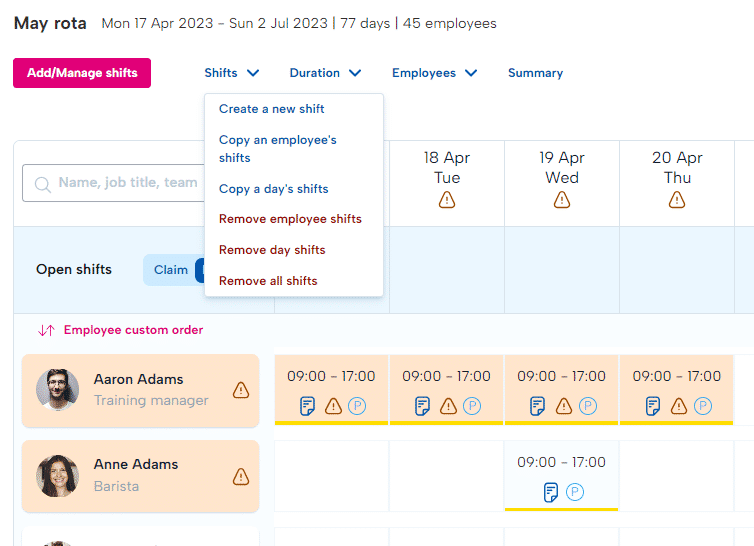The width and height of the screenshot is (754, 546).
Task: Select Copy an employee's shifts
Action: tap(277, 149)
